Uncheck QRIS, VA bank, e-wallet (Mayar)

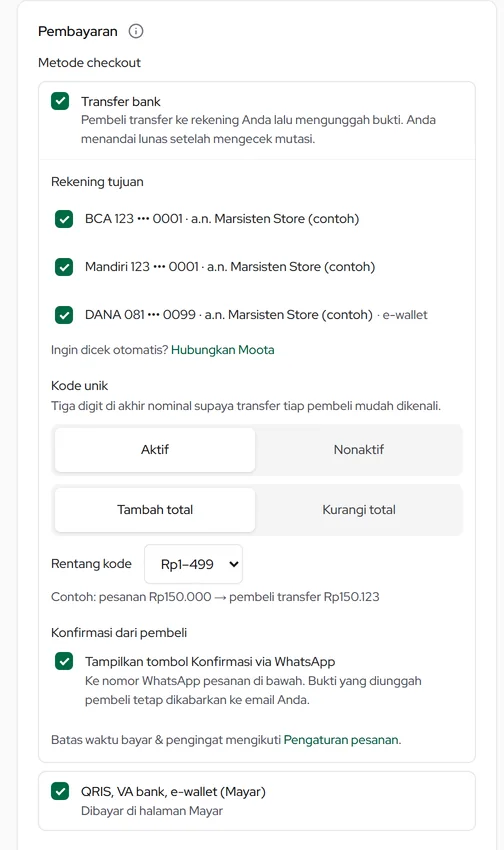tap(60, 791)
